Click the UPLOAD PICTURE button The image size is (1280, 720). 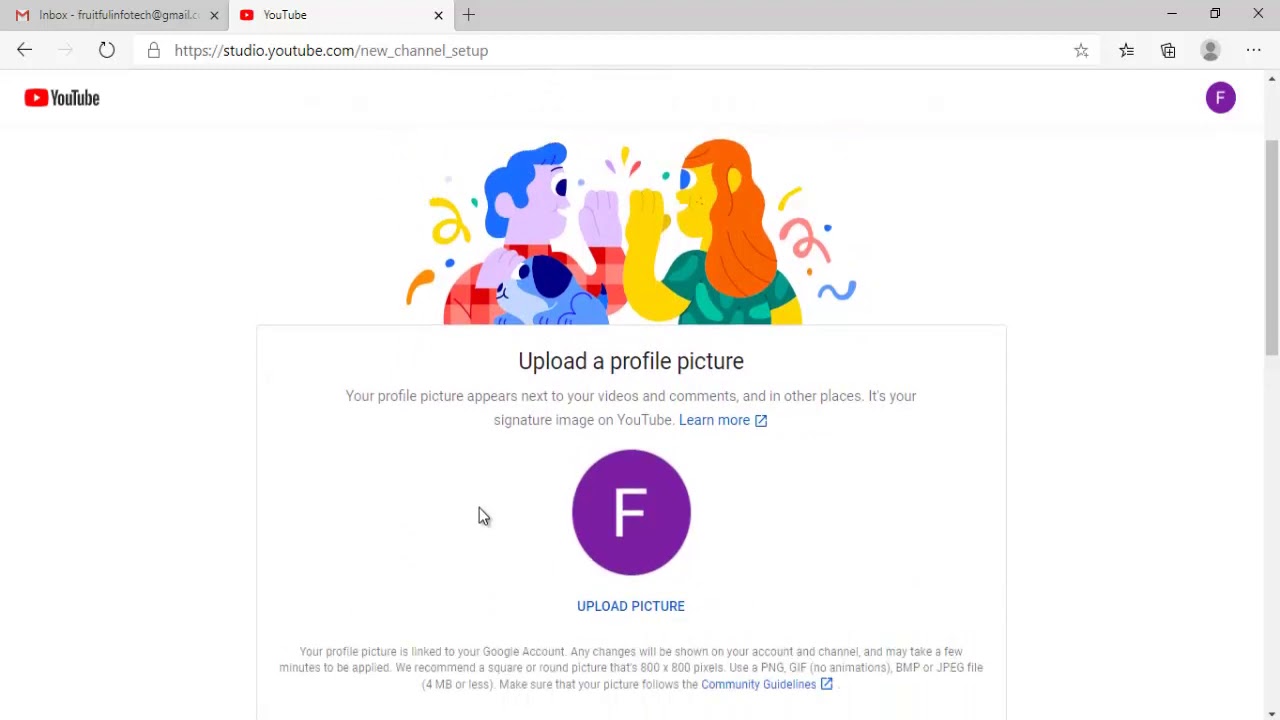pos(631,606)
